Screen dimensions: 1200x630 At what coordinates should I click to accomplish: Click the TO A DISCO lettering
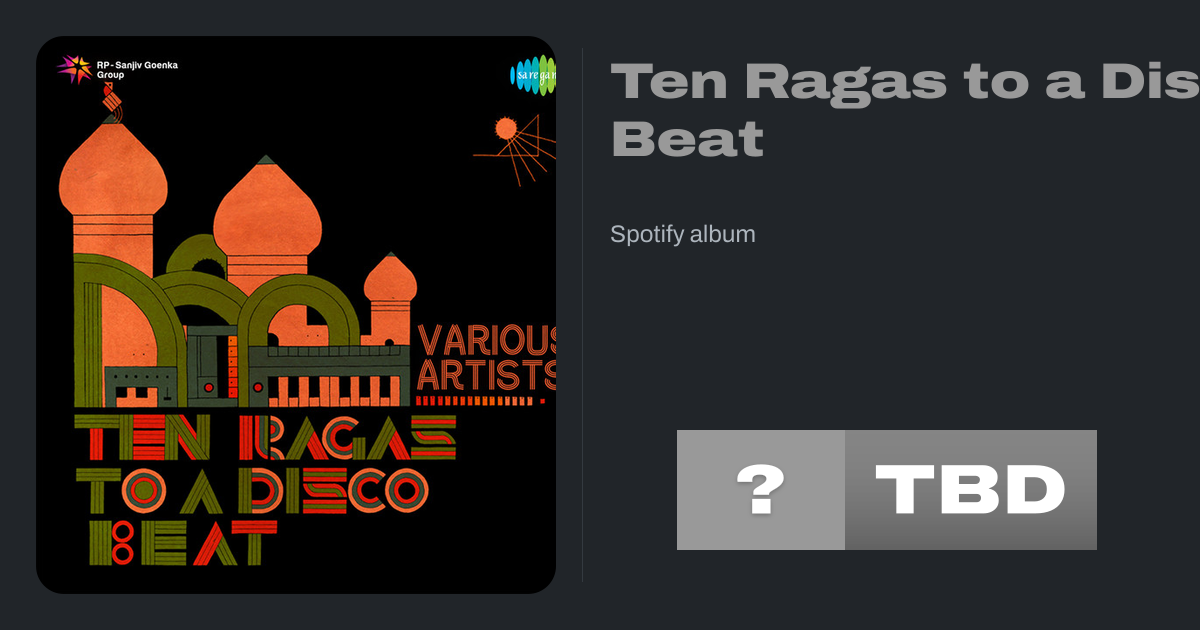252,489
